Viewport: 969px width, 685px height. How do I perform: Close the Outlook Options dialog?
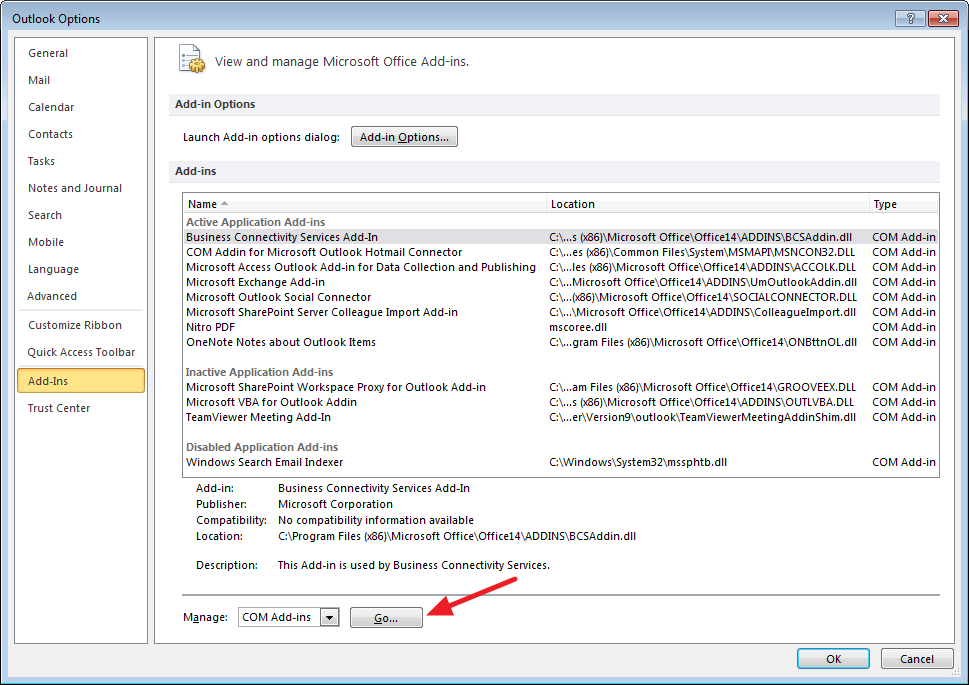point(943,19)
